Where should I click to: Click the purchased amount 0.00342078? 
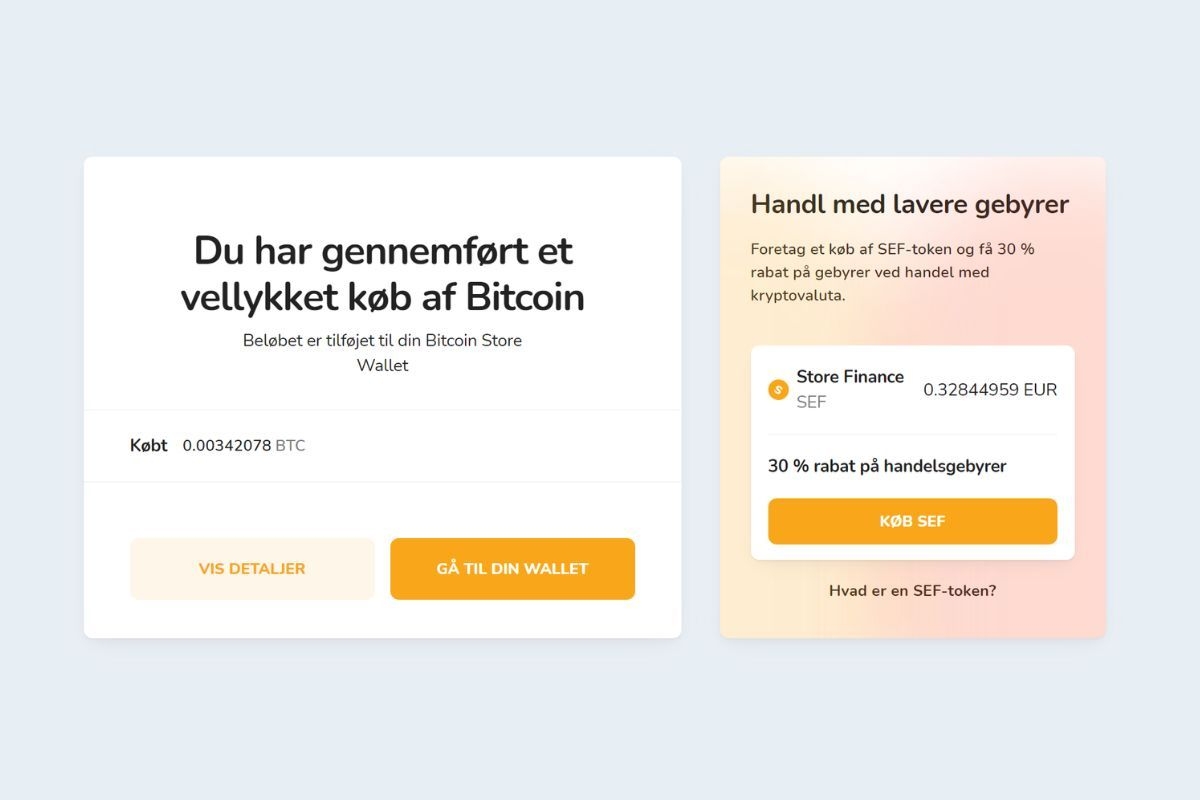pos(226,446)
